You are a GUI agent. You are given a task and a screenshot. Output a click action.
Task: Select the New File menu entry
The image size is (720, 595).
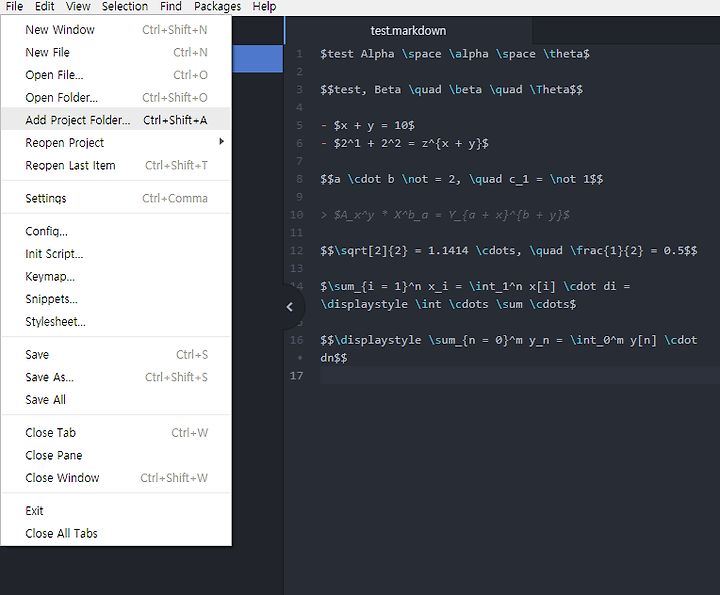[116, 52]
